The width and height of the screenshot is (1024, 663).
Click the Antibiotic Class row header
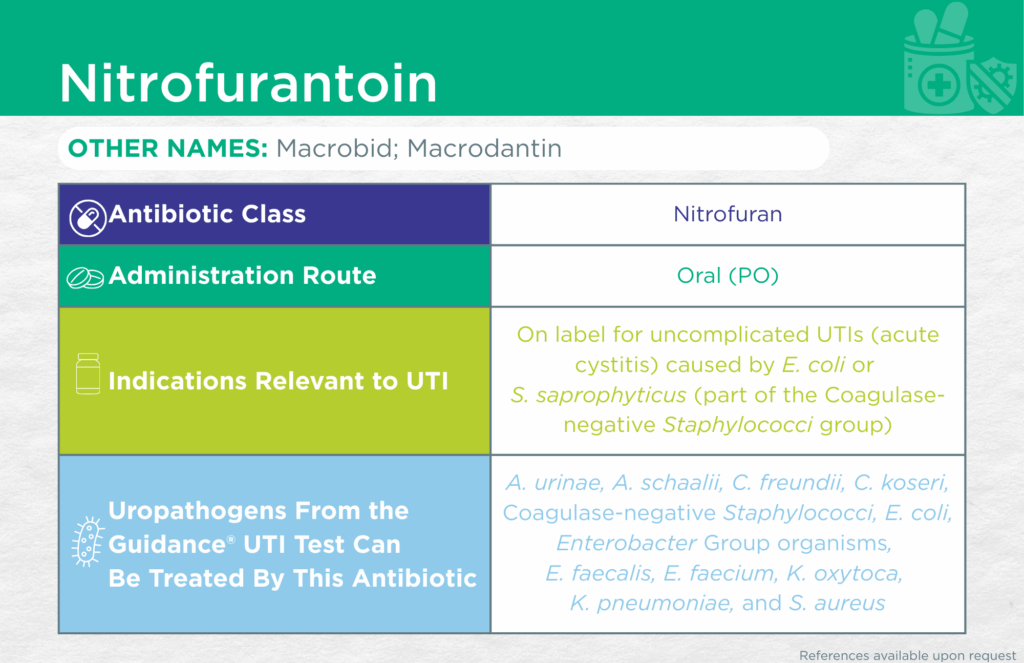(207, 214)
